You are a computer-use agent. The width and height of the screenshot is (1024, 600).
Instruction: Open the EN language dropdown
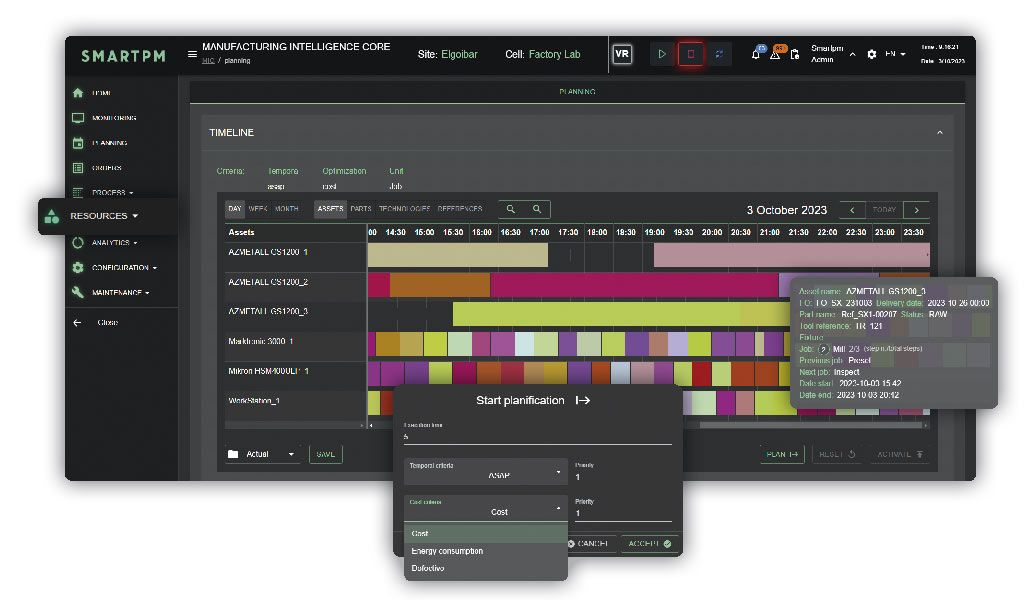895,54
